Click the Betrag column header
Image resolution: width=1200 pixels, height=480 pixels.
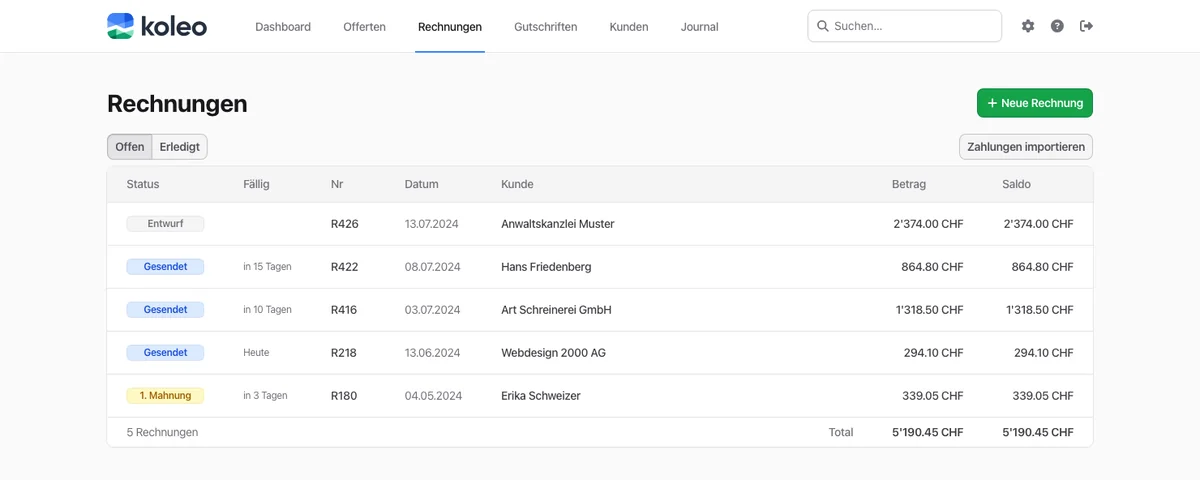909,184
